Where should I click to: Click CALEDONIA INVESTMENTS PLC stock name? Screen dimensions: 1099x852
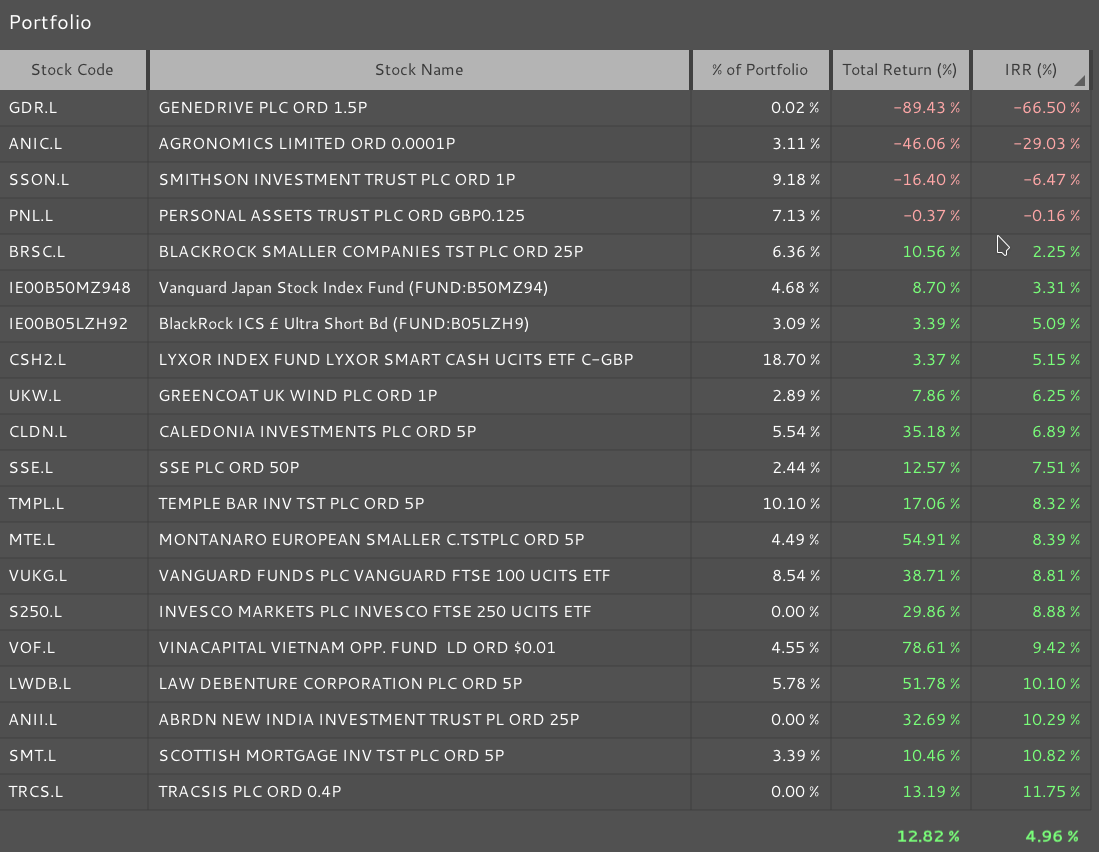[x=318, y=432]
